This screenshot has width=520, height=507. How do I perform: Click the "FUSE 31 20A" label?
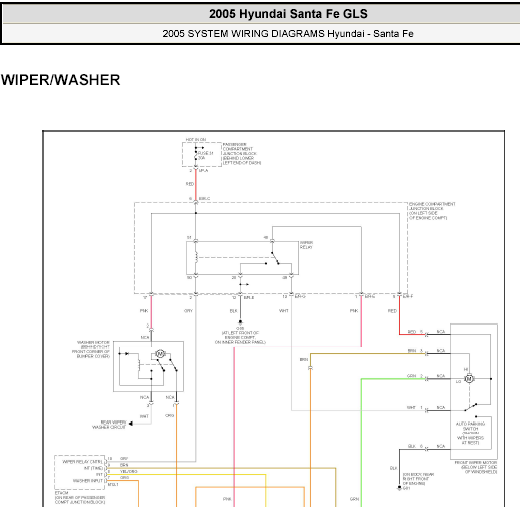coord(205,156)
